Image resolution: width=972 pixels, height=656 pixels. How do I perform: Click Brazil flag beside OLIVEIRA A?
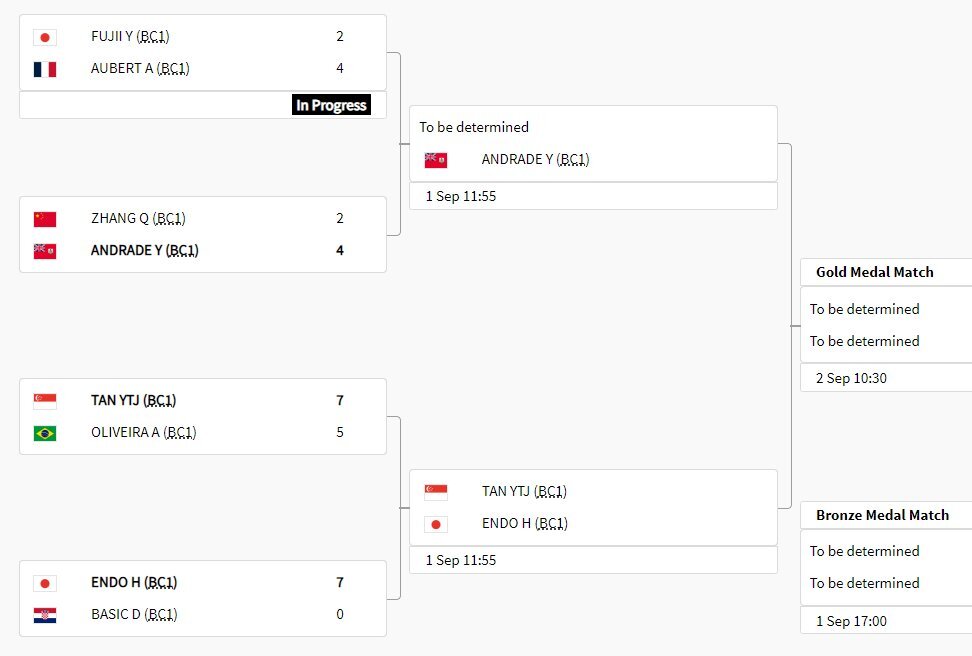[44, 433]
